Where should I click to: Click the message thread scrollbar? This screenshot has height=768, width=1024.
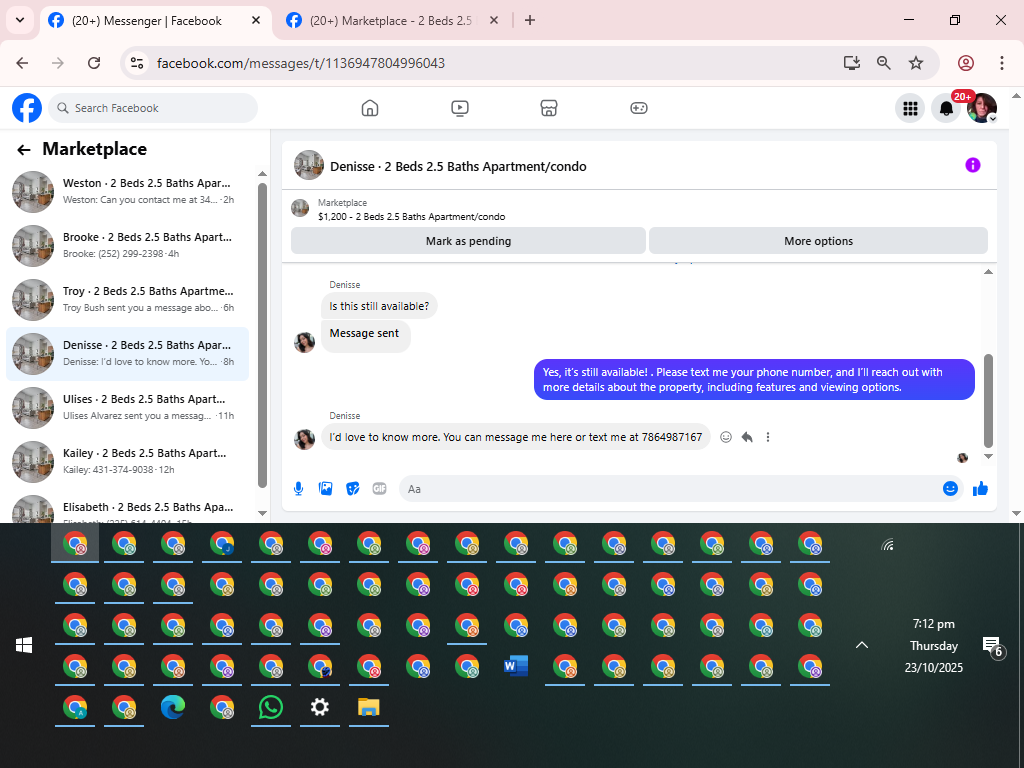[x=988, y=401]
